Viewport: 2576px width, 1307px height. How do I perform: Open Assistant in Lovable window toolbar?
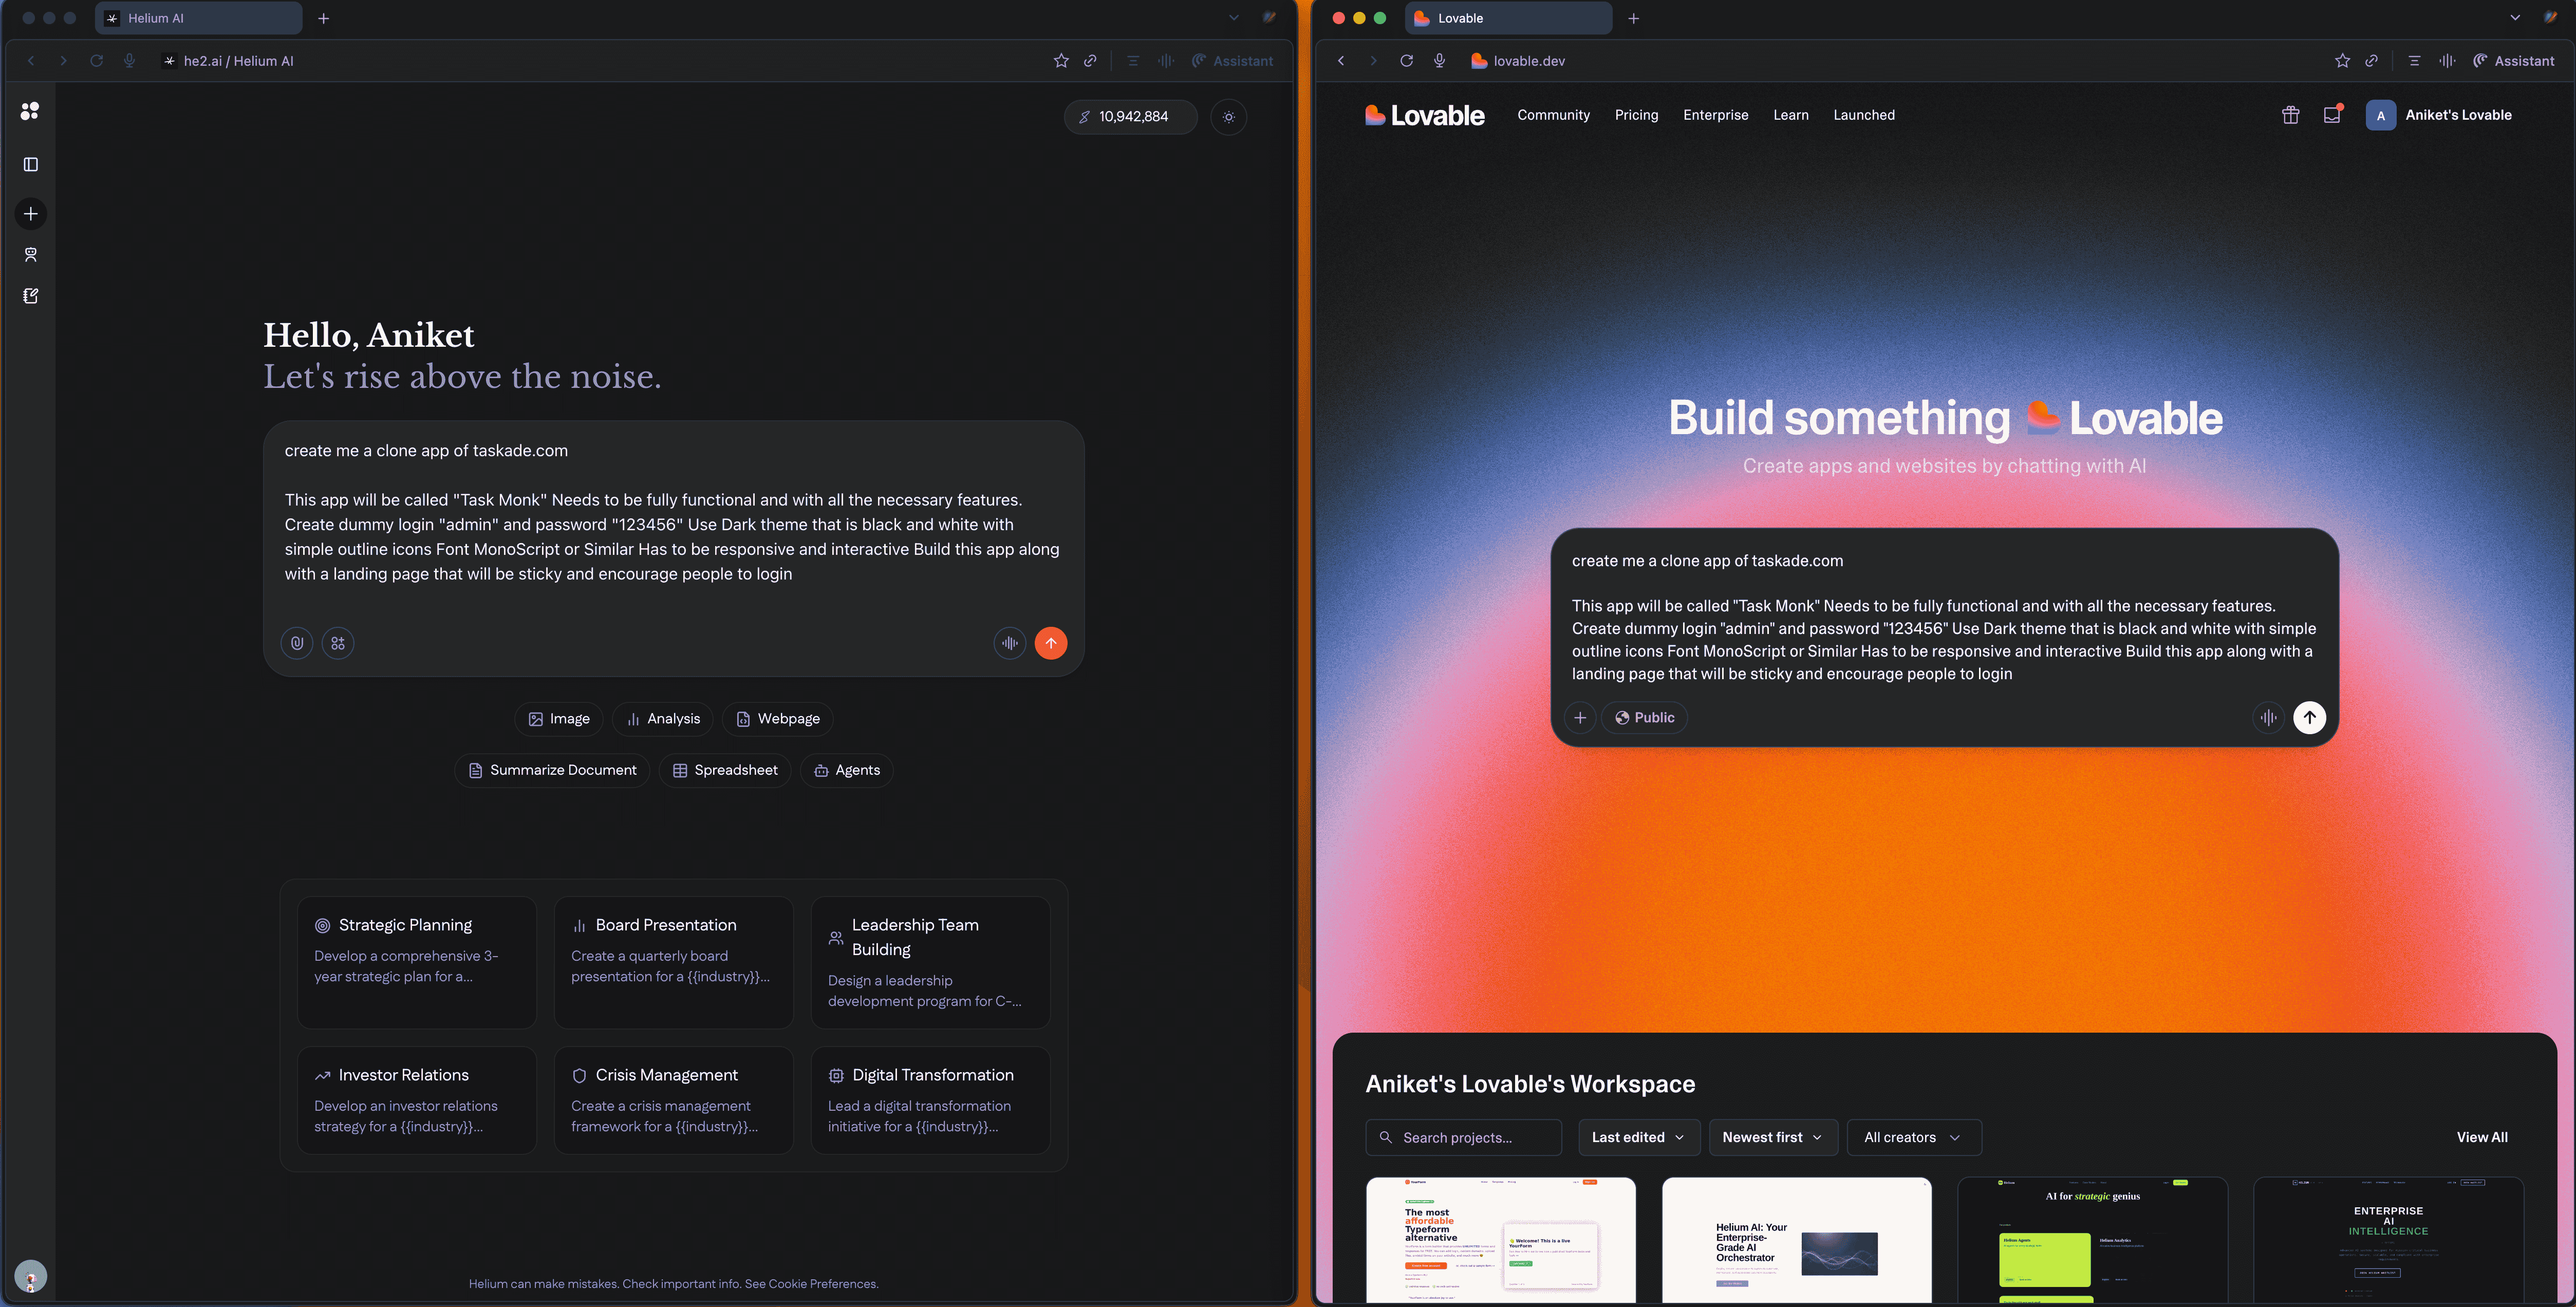pos(2513,61)
